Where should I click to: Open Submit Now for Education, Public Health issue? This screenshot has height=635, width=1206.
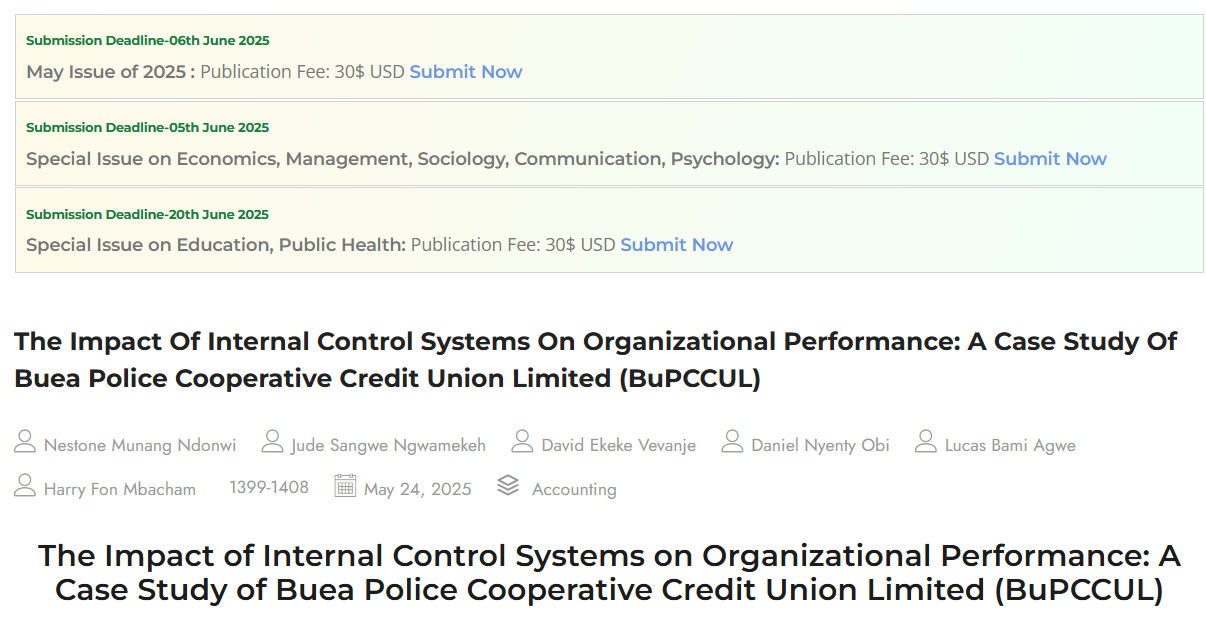tap(677, 245)
